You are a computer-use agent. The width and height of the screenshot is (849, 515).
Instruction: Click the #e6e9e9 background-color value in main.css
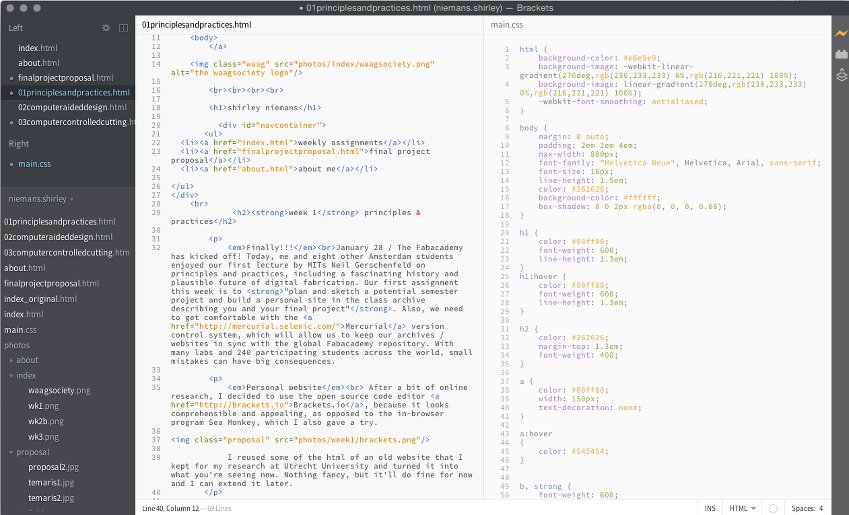click(x=639, y=57)
